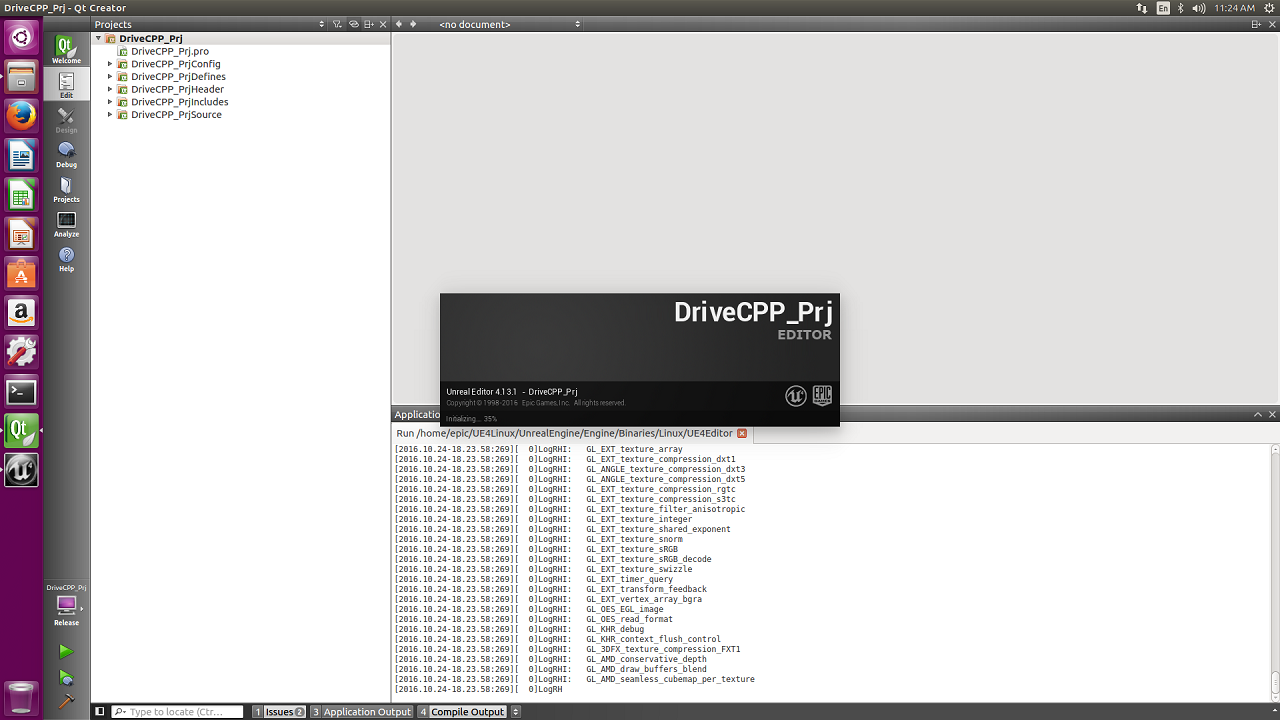Viewport: 1280px width, 720px height.
Task: Toggle synchronize with editor link icon
Action: pyautogui.click(x=354, y=24)
